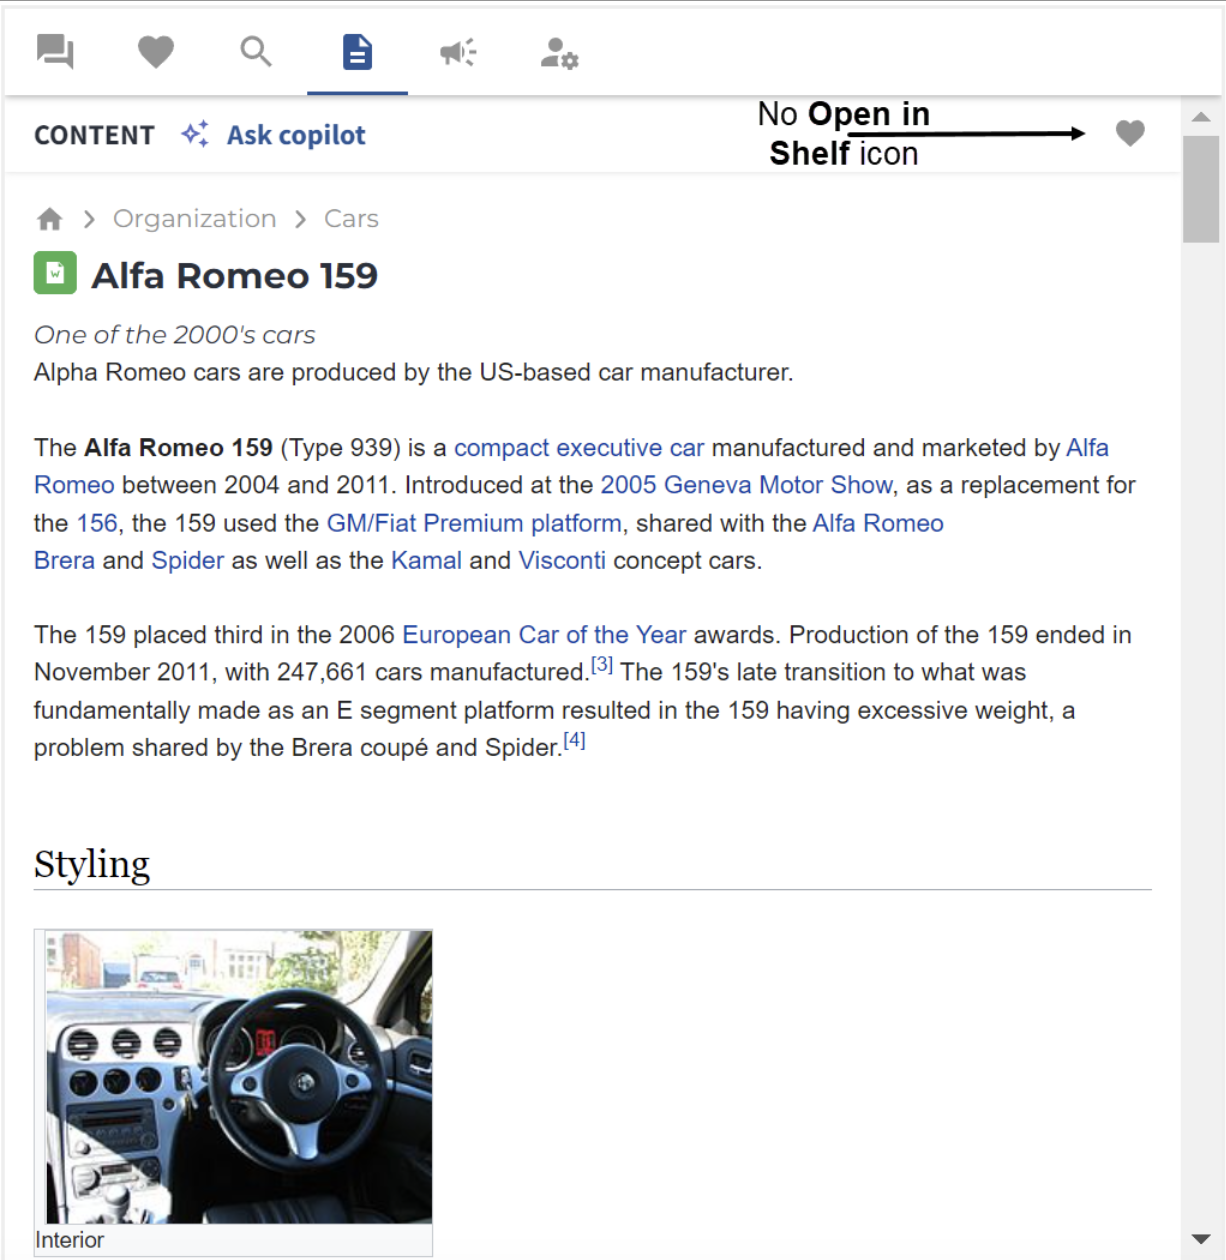
Task: Open Organization breadcrumb
Action: click(x=194, y=219)
